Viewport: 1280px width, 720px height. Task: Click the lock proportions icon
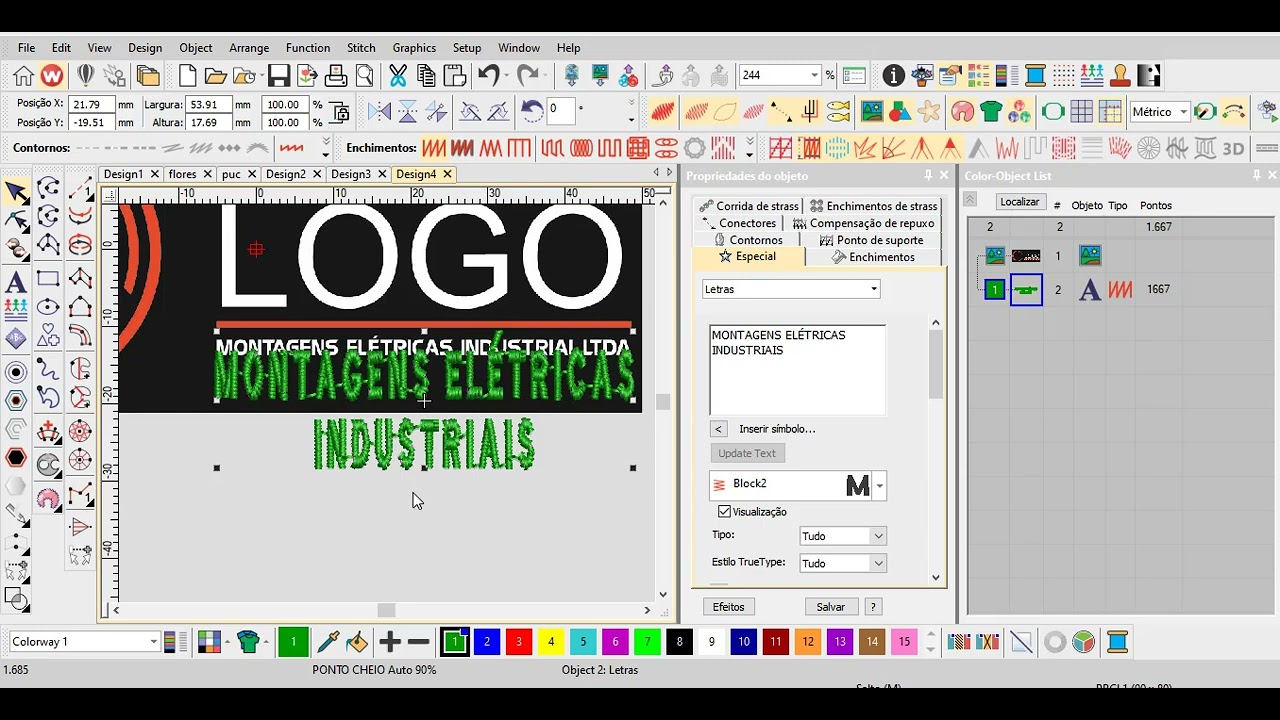(339, 112)
